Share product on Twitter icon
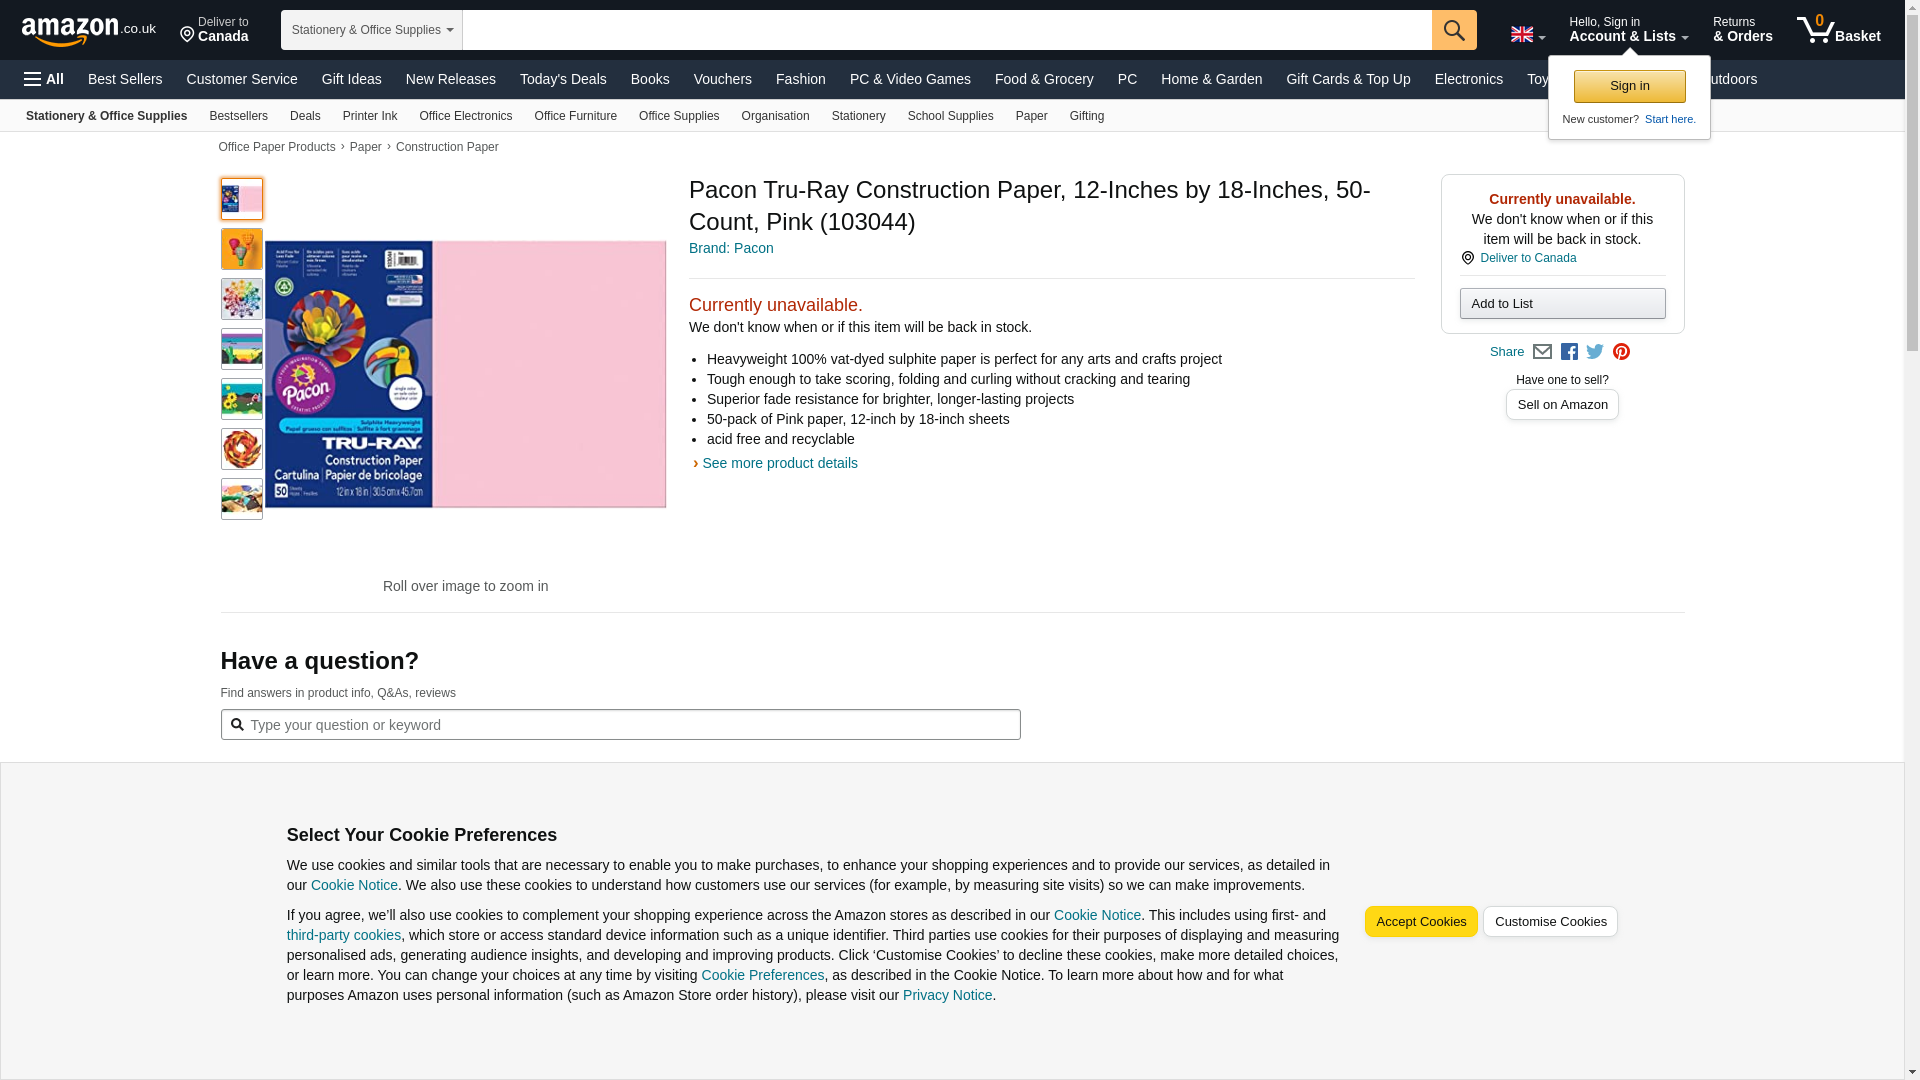Viewport: 1920px width, 1080px height. 1595,352
